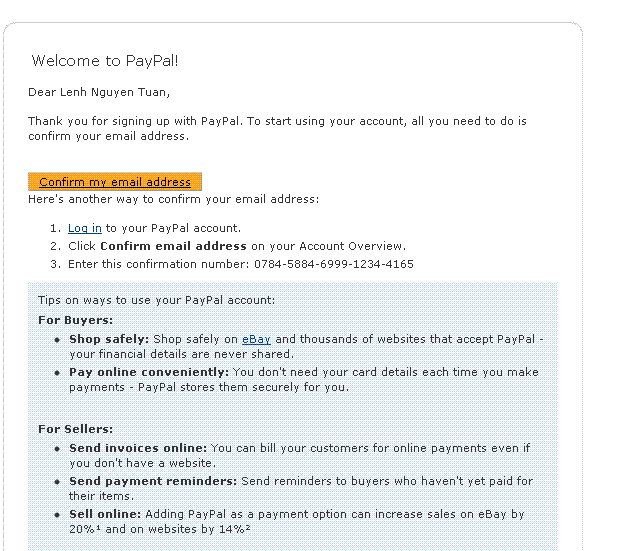Click the Dear Lenh Nguyen Tuan greeting

click(99, 93)
